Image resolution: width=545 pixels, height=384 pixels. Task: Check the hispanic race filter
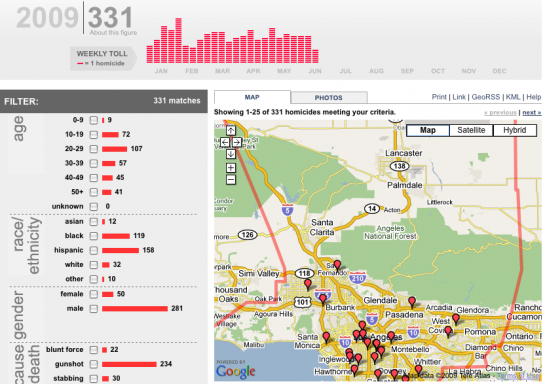click(93, 251)
